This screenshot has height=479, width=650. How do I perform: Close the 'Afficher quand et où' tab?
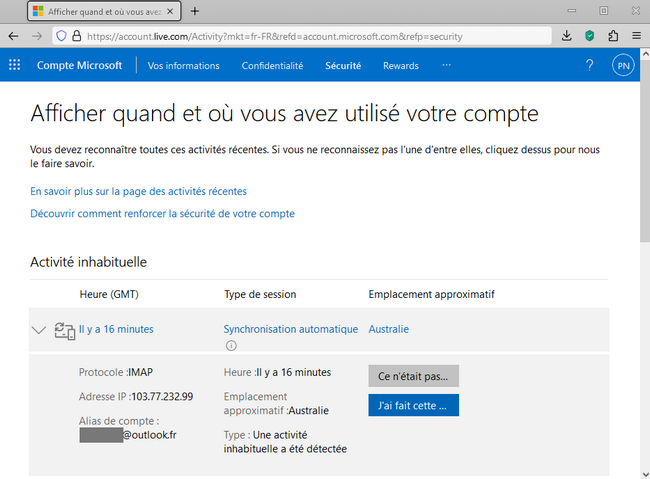pos(170,12)
